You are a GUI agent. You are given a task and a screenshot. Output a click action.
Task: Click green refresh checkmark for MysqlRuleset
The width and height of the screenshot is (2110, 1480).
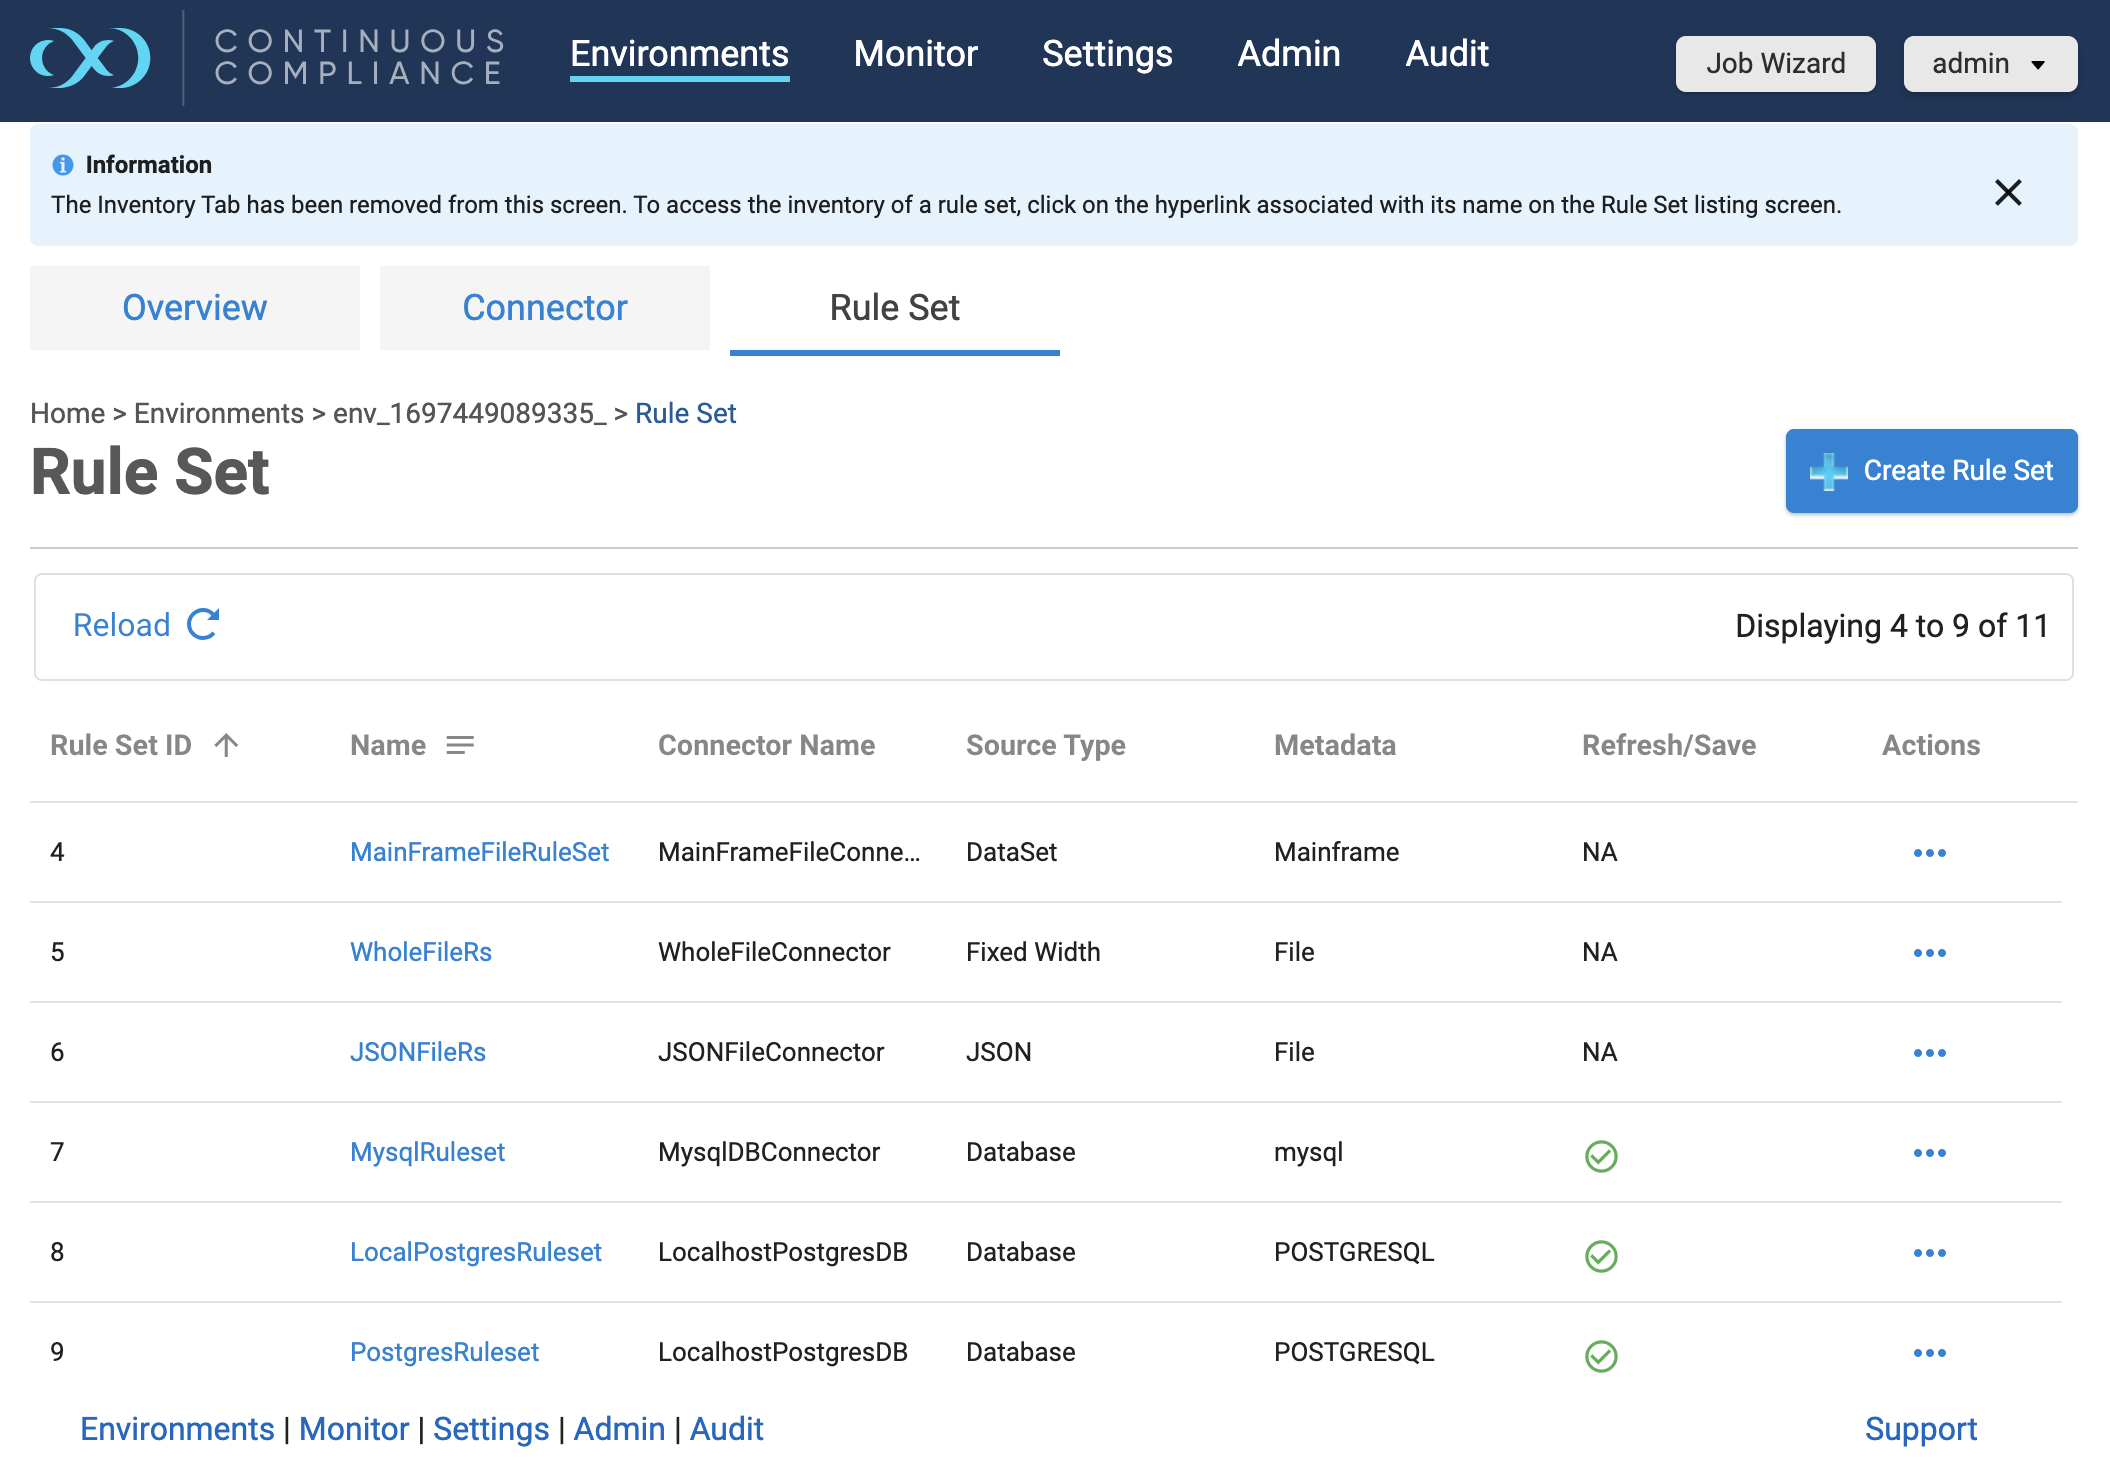[1601, 1155]
